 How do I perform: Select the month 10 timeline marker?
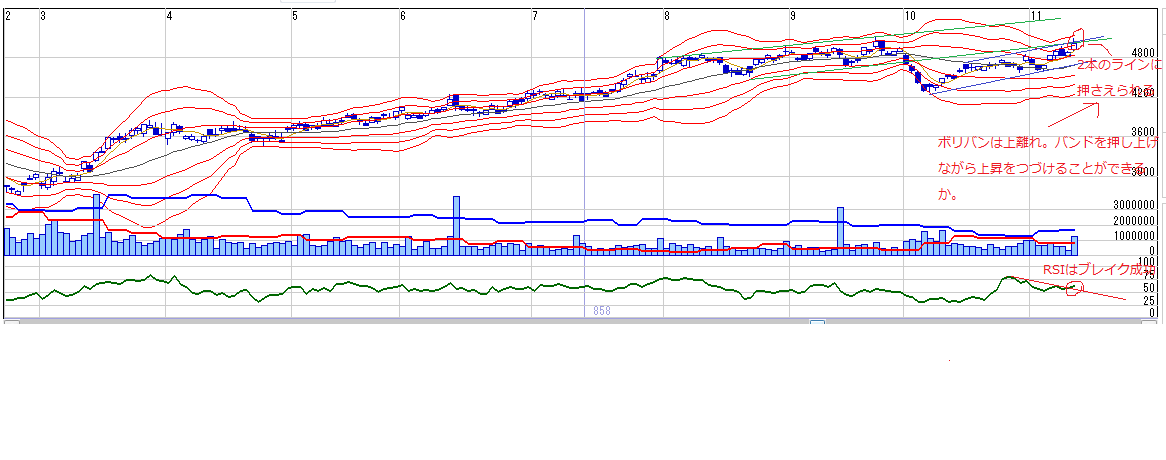(909, 16)
